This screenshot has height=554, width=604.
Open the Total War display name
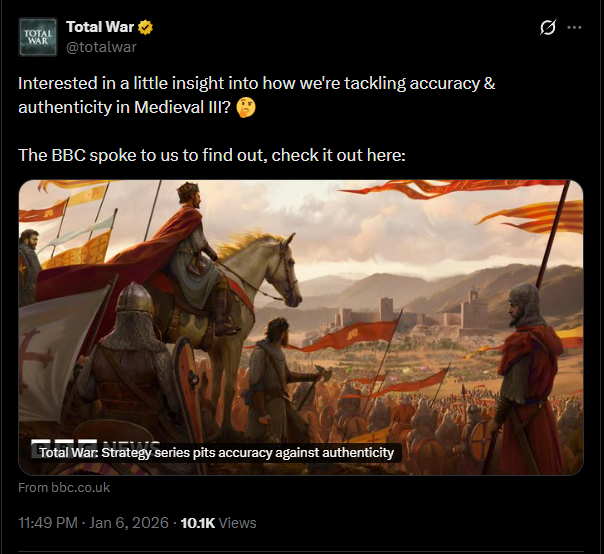99,27
